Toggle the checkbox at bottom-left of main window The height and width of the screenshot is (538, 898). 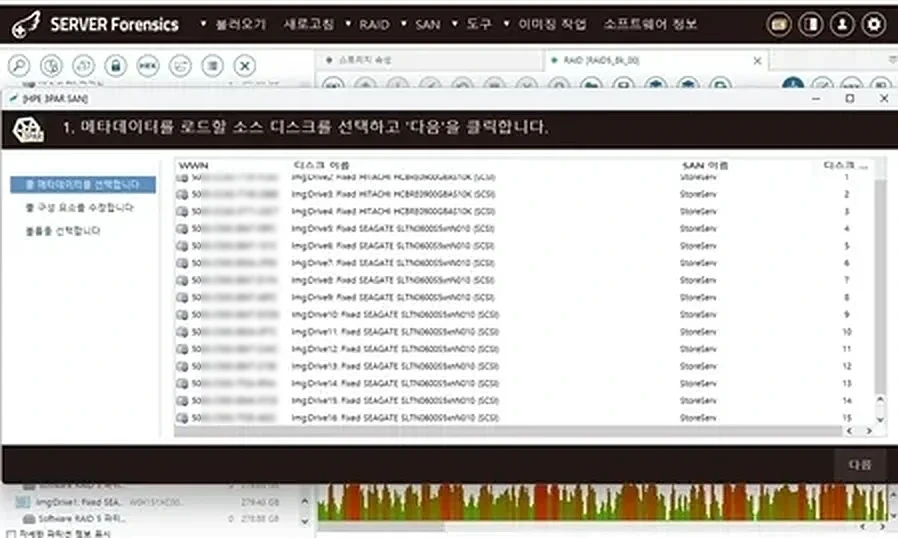[x=11, y=534]
